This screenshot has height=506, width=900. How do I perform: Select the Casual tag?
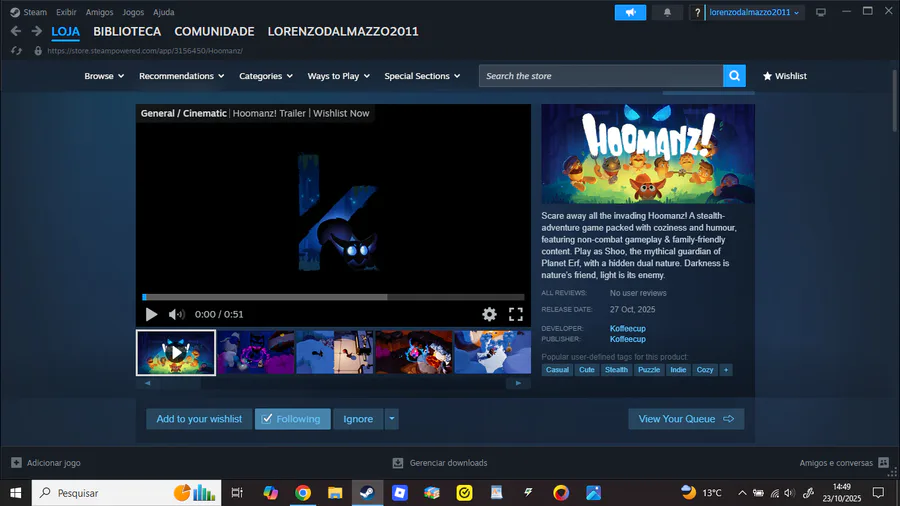(557, 370)
